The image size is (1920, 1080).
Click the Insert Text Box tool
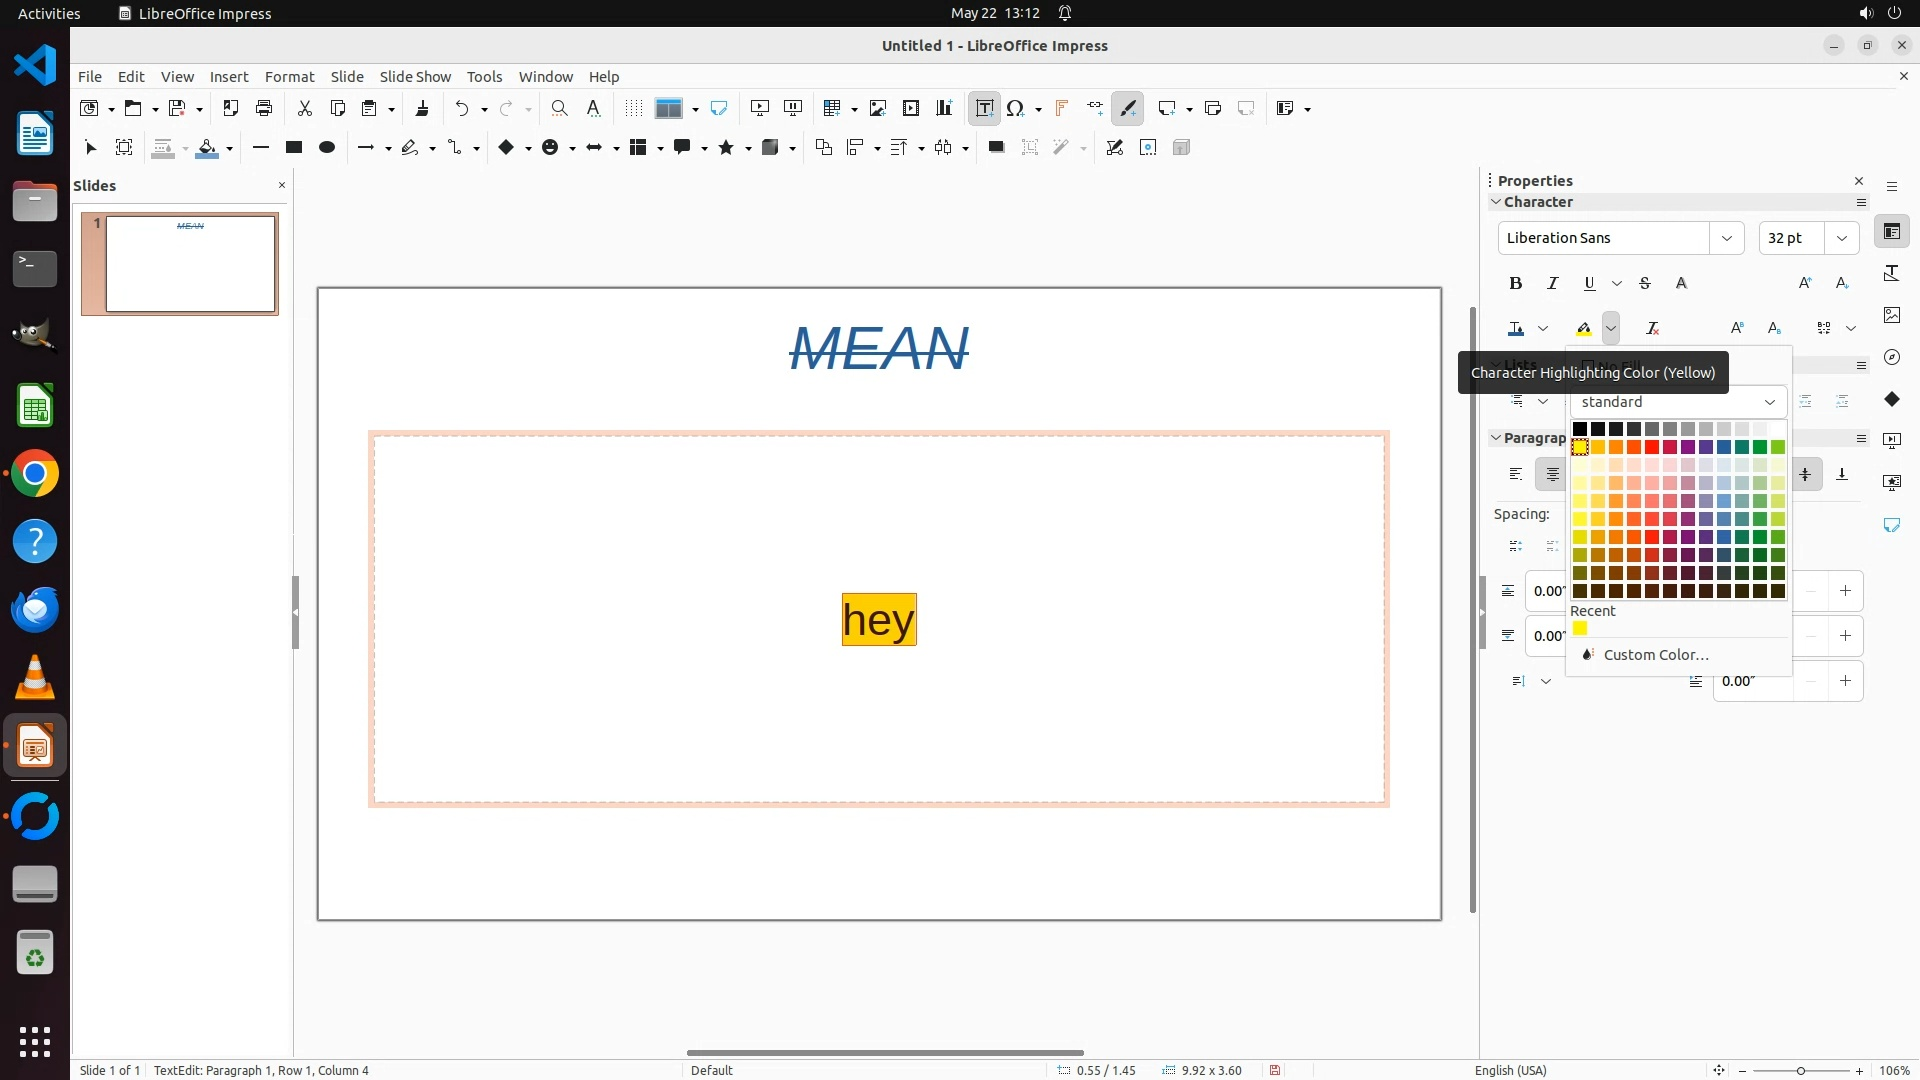[984, 108]
